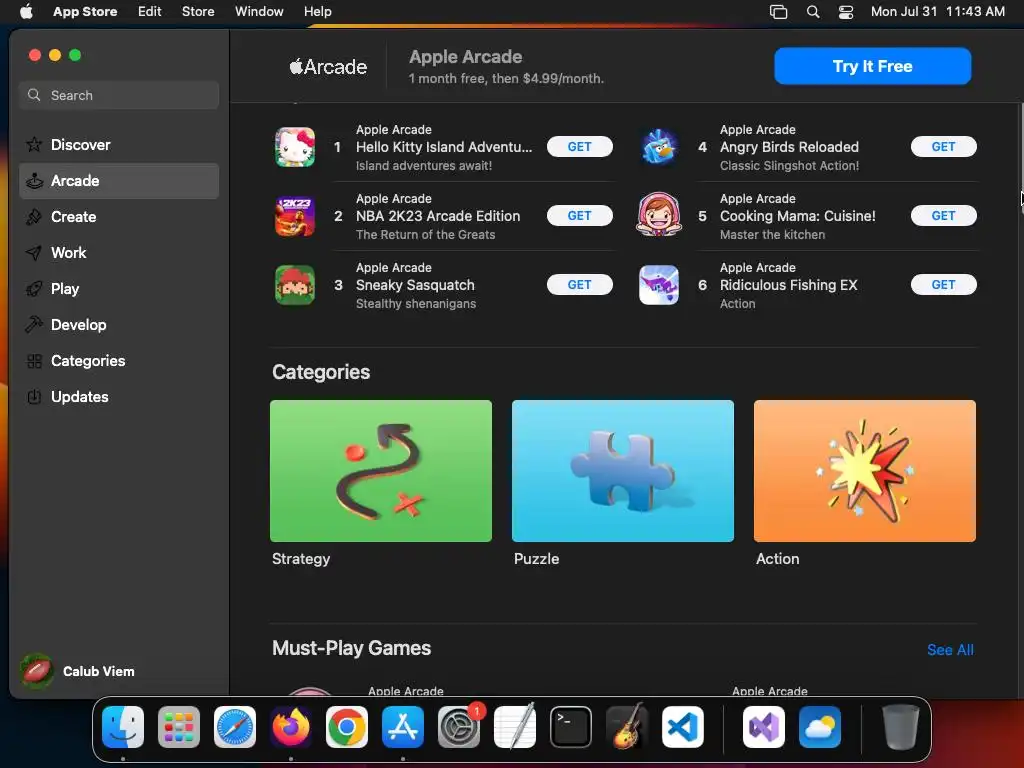Get Ridiculous Fishing EX

pyautogui.click(x=944, y=285)
